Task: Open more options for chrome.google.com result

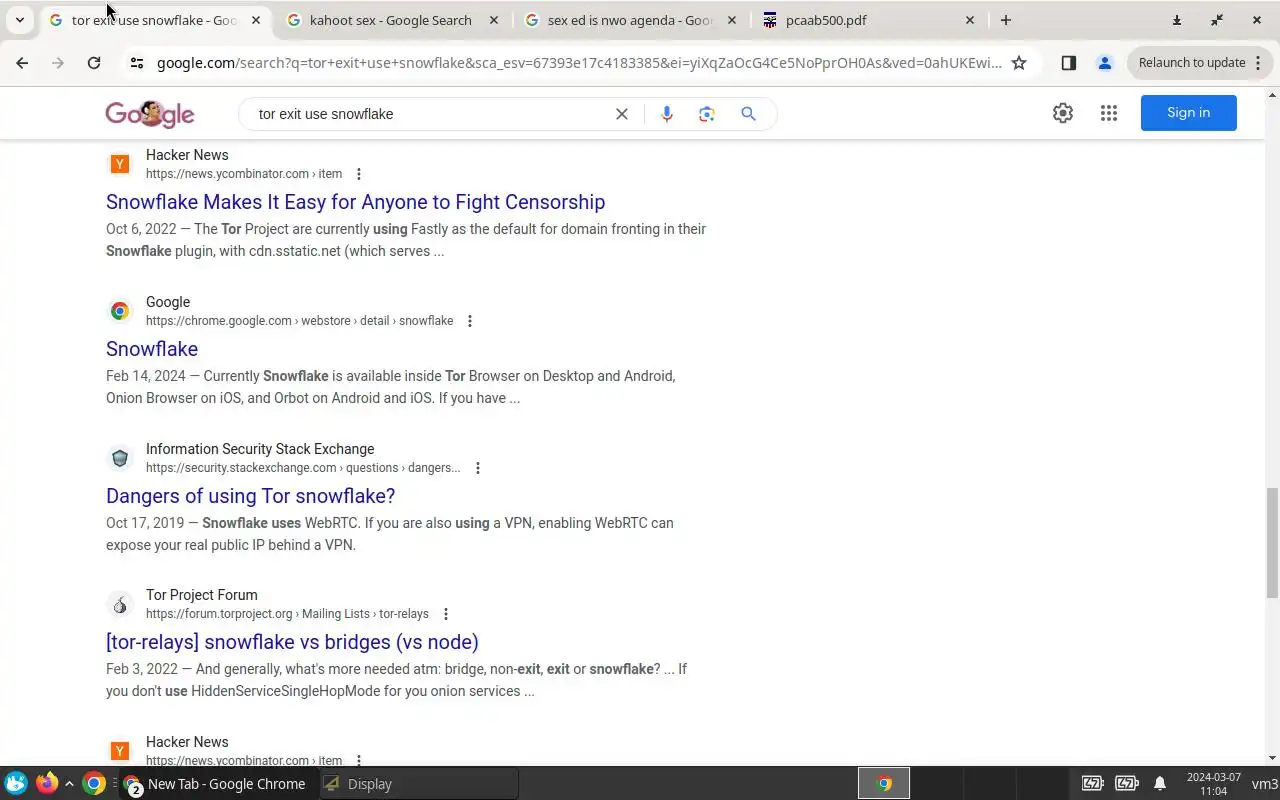Action: pyautogui.click(x=470, y=321)
